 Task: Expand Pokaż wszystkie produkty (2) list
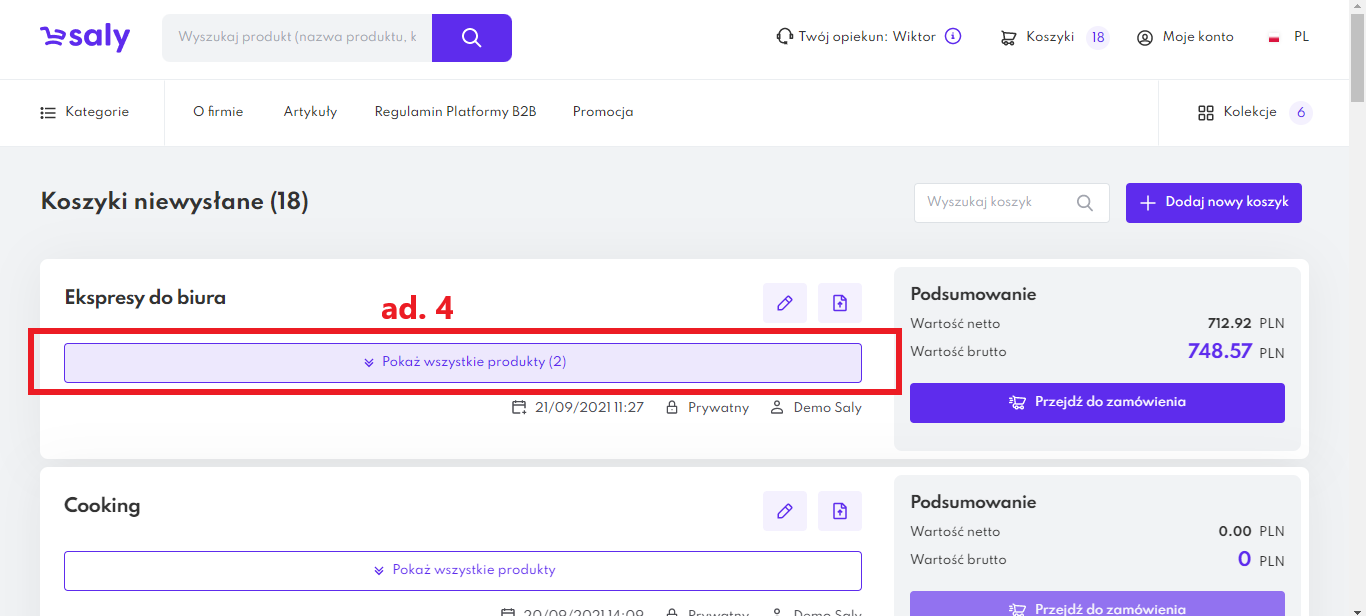tap(463, 362)
